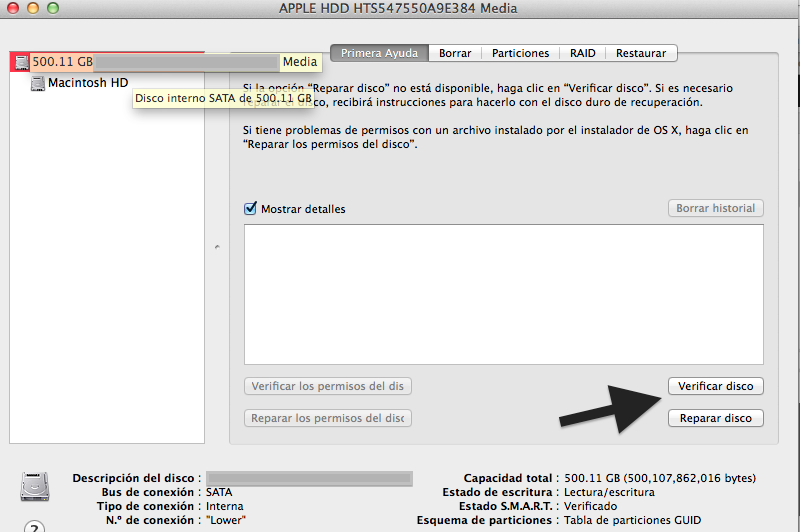
Task: Switch to the Primera Ayuda tab
Action: (x=379, y=53)
